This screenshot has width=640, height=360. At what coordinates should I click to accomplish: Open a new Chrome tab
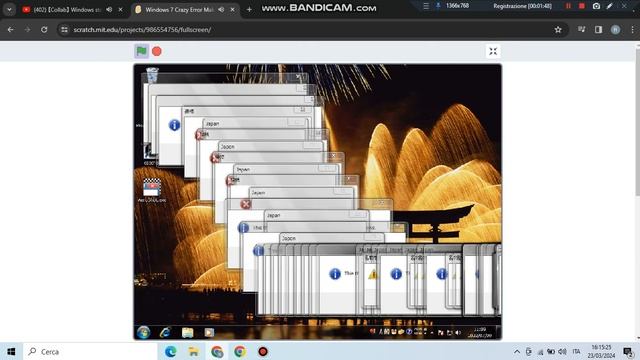point(249,9)
